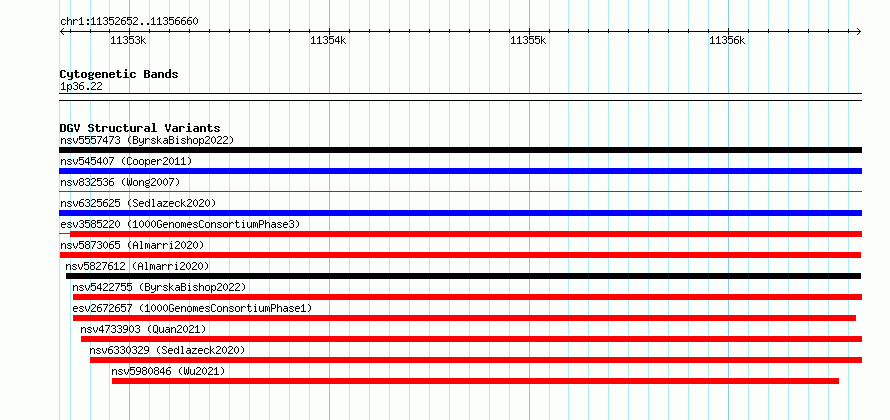Select the red nsv4733903 variant bar
The image size is (890, 420).
[471, 339]
